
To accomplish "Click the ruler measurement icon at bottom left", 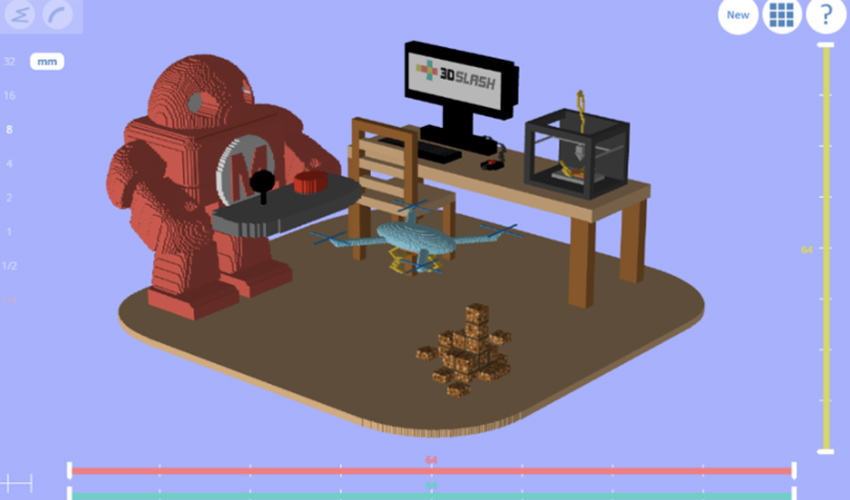I will tap(16, 484).
